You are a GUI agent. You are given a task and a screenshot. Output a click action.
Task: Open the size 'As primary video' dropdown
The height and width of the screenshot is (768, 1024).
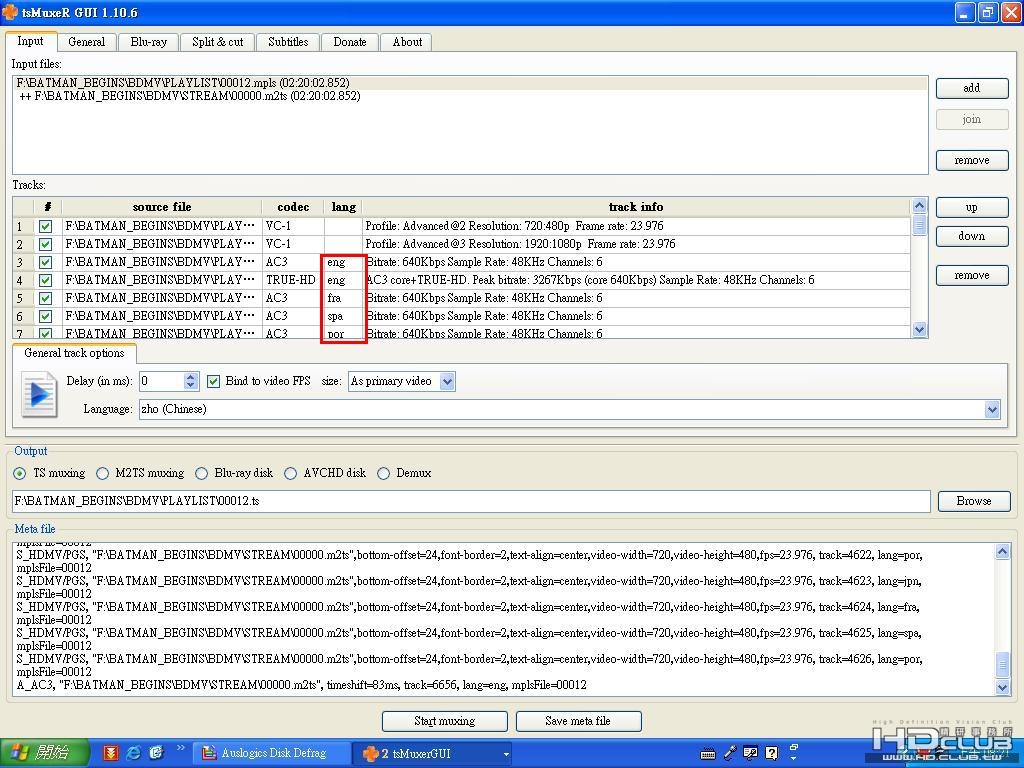(447, 381)
